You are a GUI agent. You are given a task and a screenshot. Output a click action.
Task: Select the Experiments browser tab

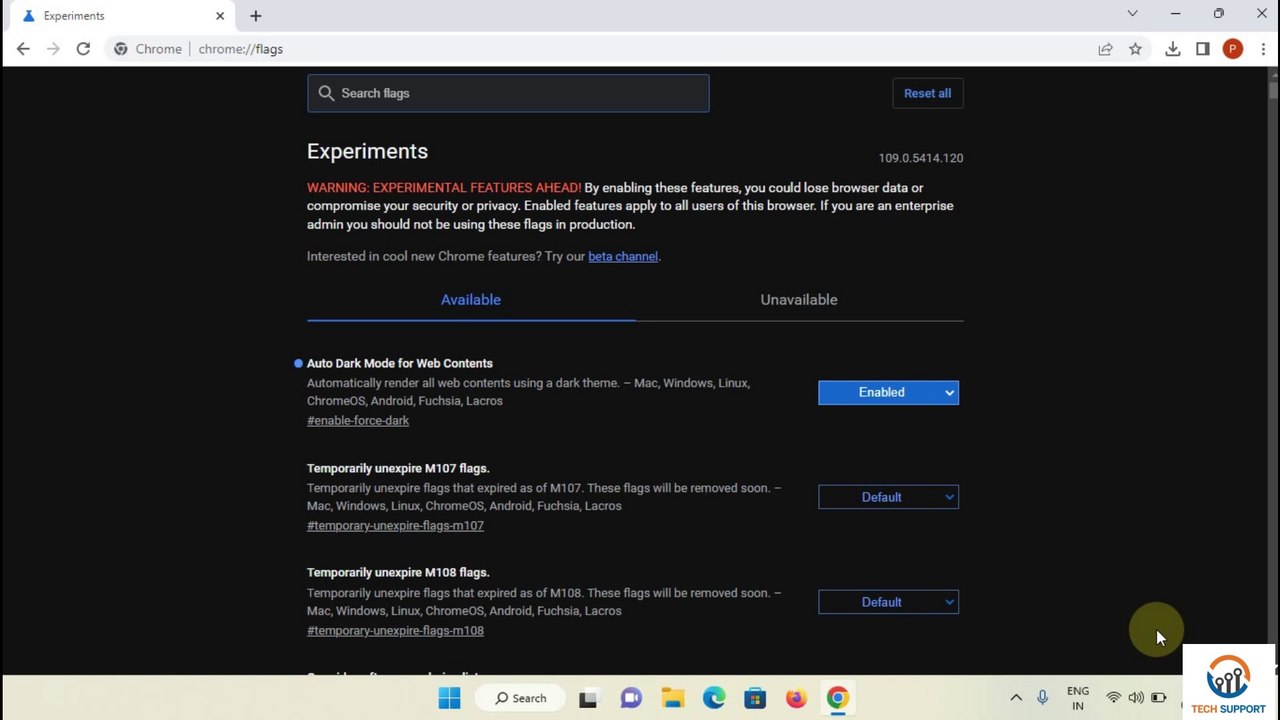click(120, 16)
